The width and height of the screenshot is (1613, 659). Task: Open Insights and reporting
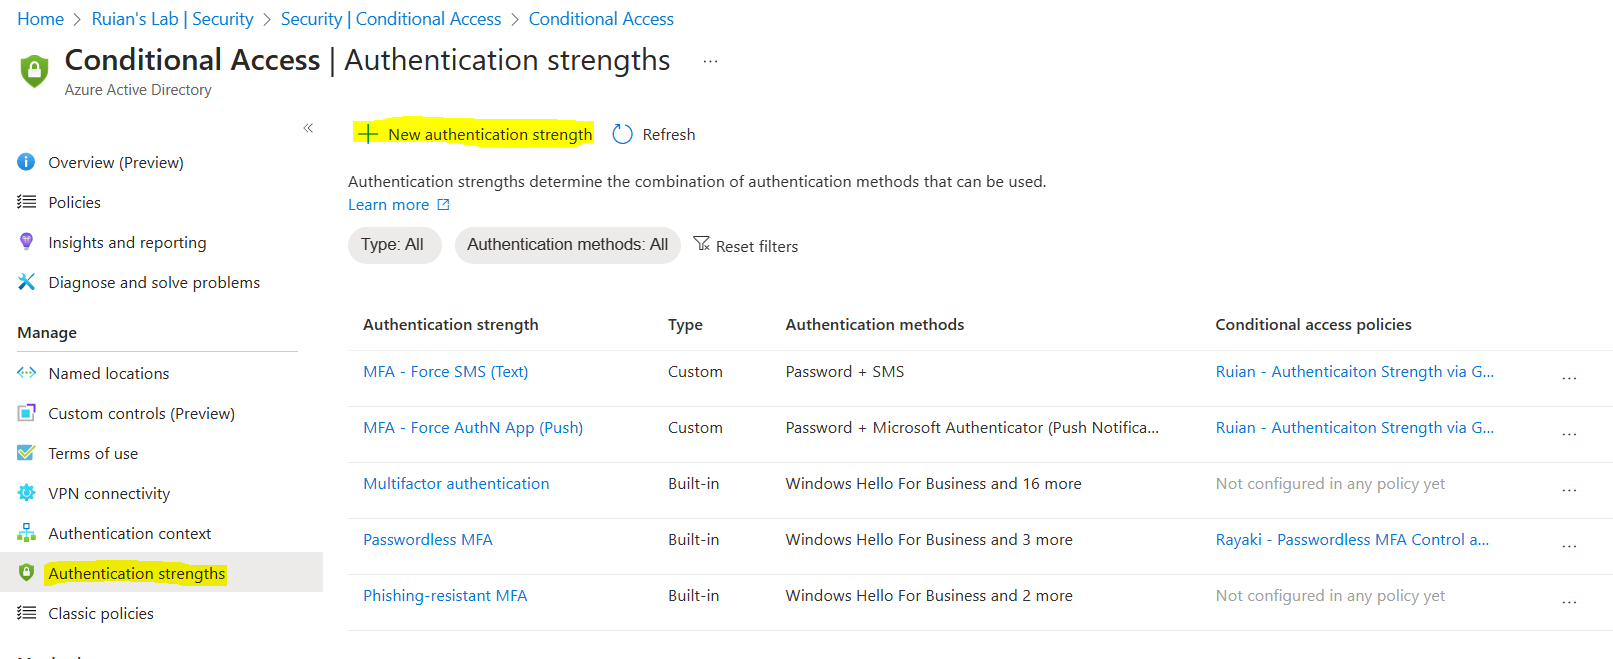127,242
